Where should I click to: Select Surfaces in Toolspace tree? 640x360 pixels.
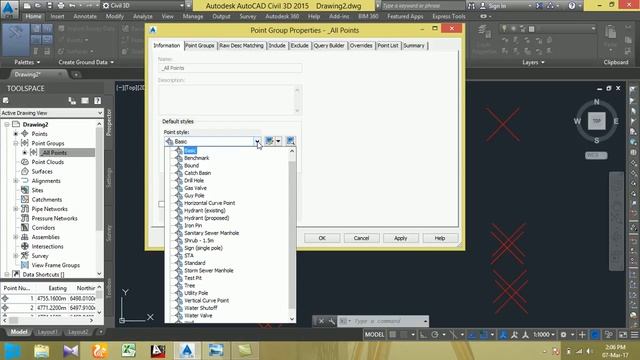(x=42, y=171)
